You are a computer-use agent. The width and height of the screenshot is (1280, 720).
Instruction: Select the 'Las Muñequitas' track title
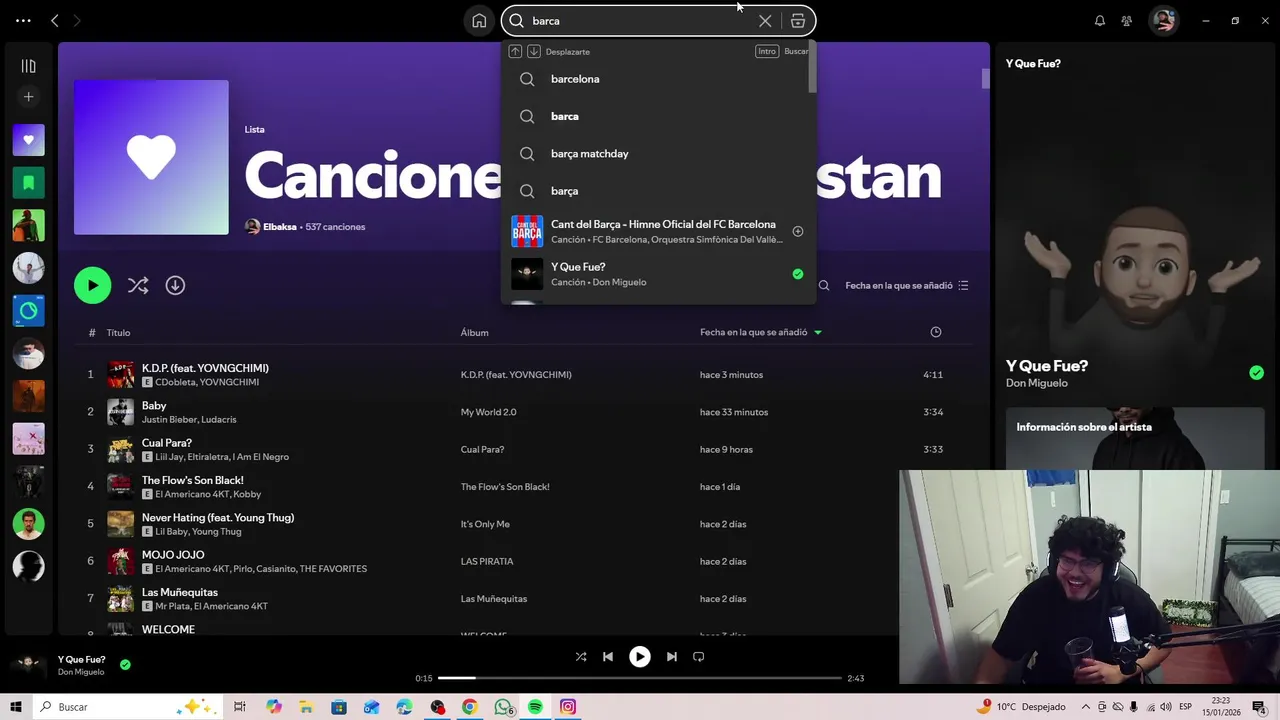[180, 593]
